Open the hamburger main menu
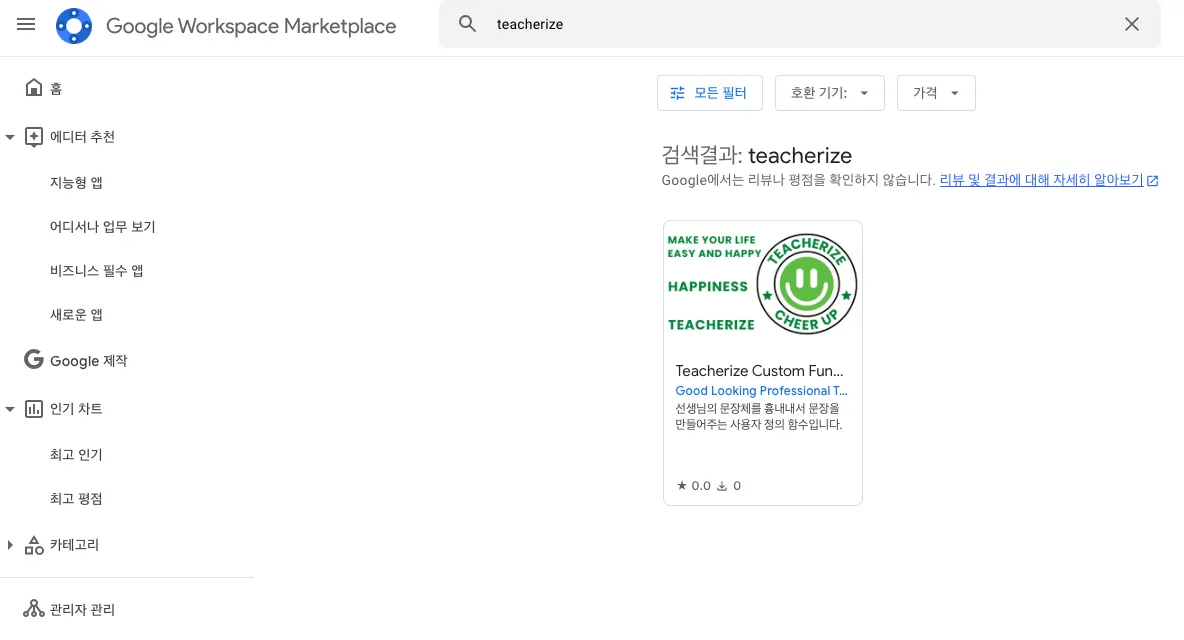 (26, 24)
